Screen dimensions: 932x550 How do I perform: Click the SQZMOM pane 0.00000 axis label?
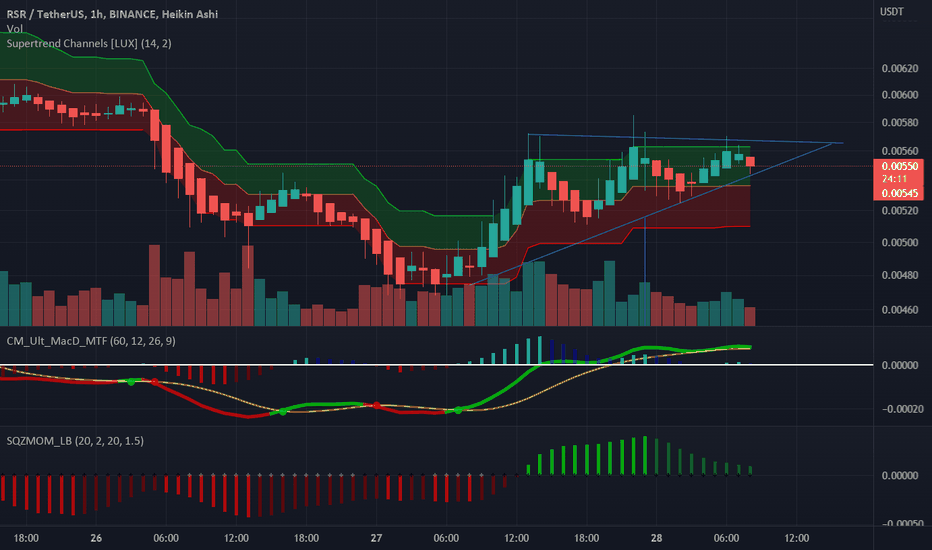(x=900, y=476)
